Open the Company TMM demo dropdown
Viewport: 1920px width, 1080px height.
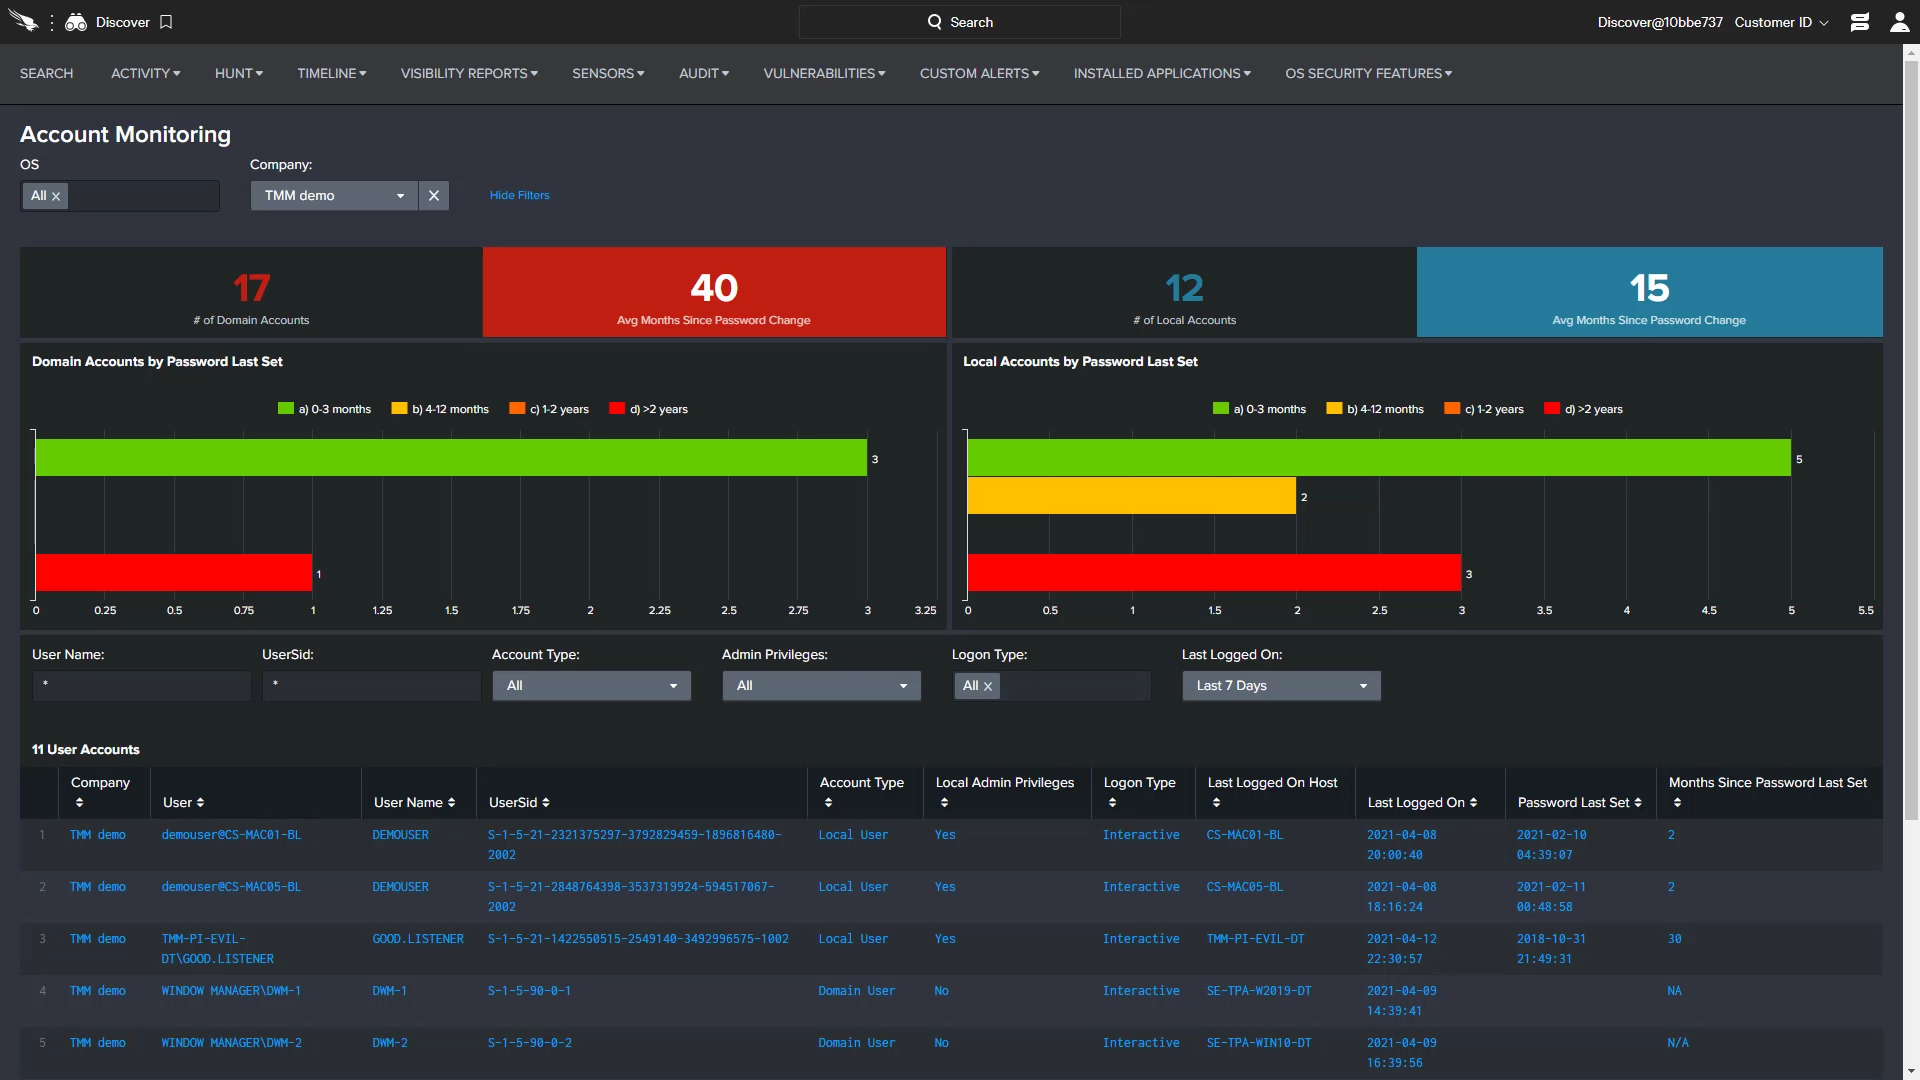pyautogui.click(x=334, y=196)
